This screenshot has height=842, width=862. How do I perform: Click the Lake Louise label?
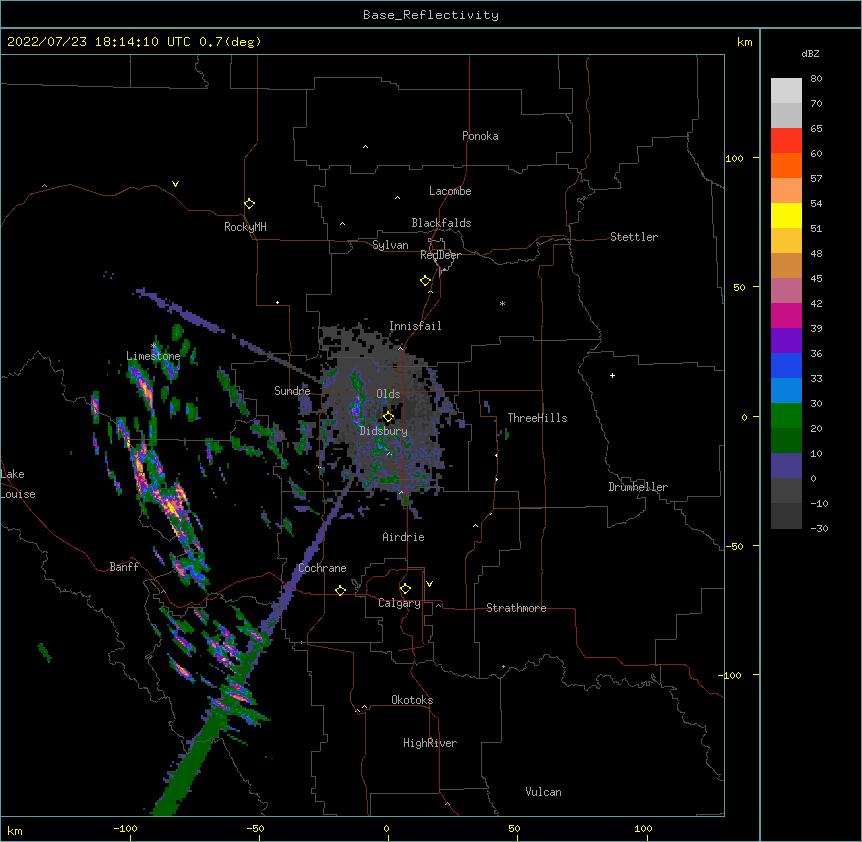pos(18,484)
